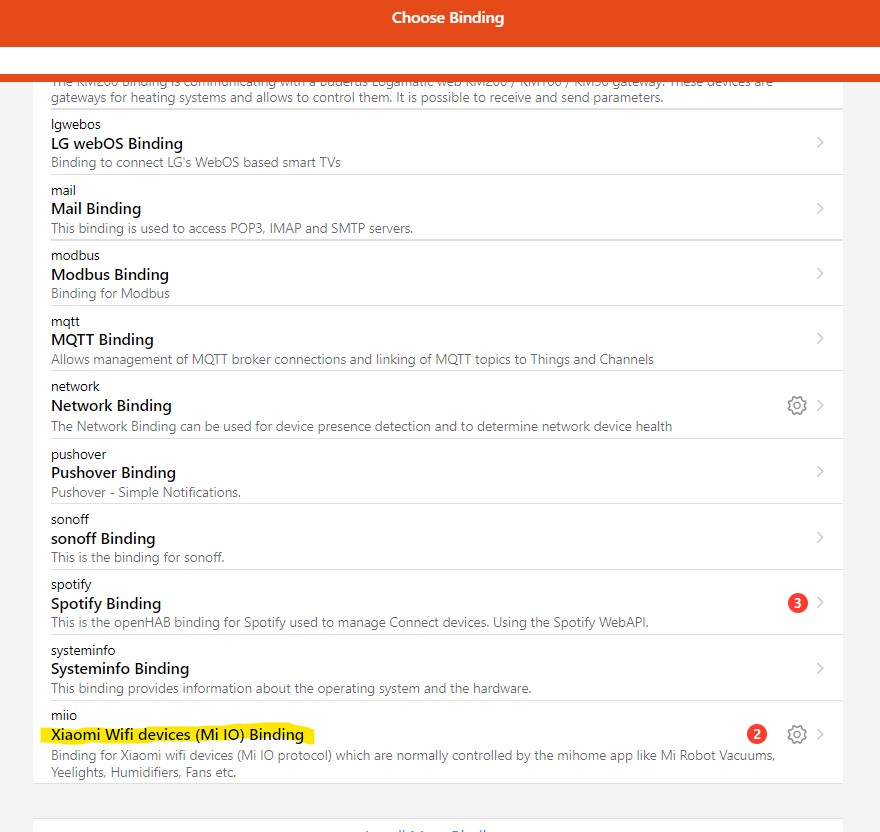Open Pushover Binding title

113,473
